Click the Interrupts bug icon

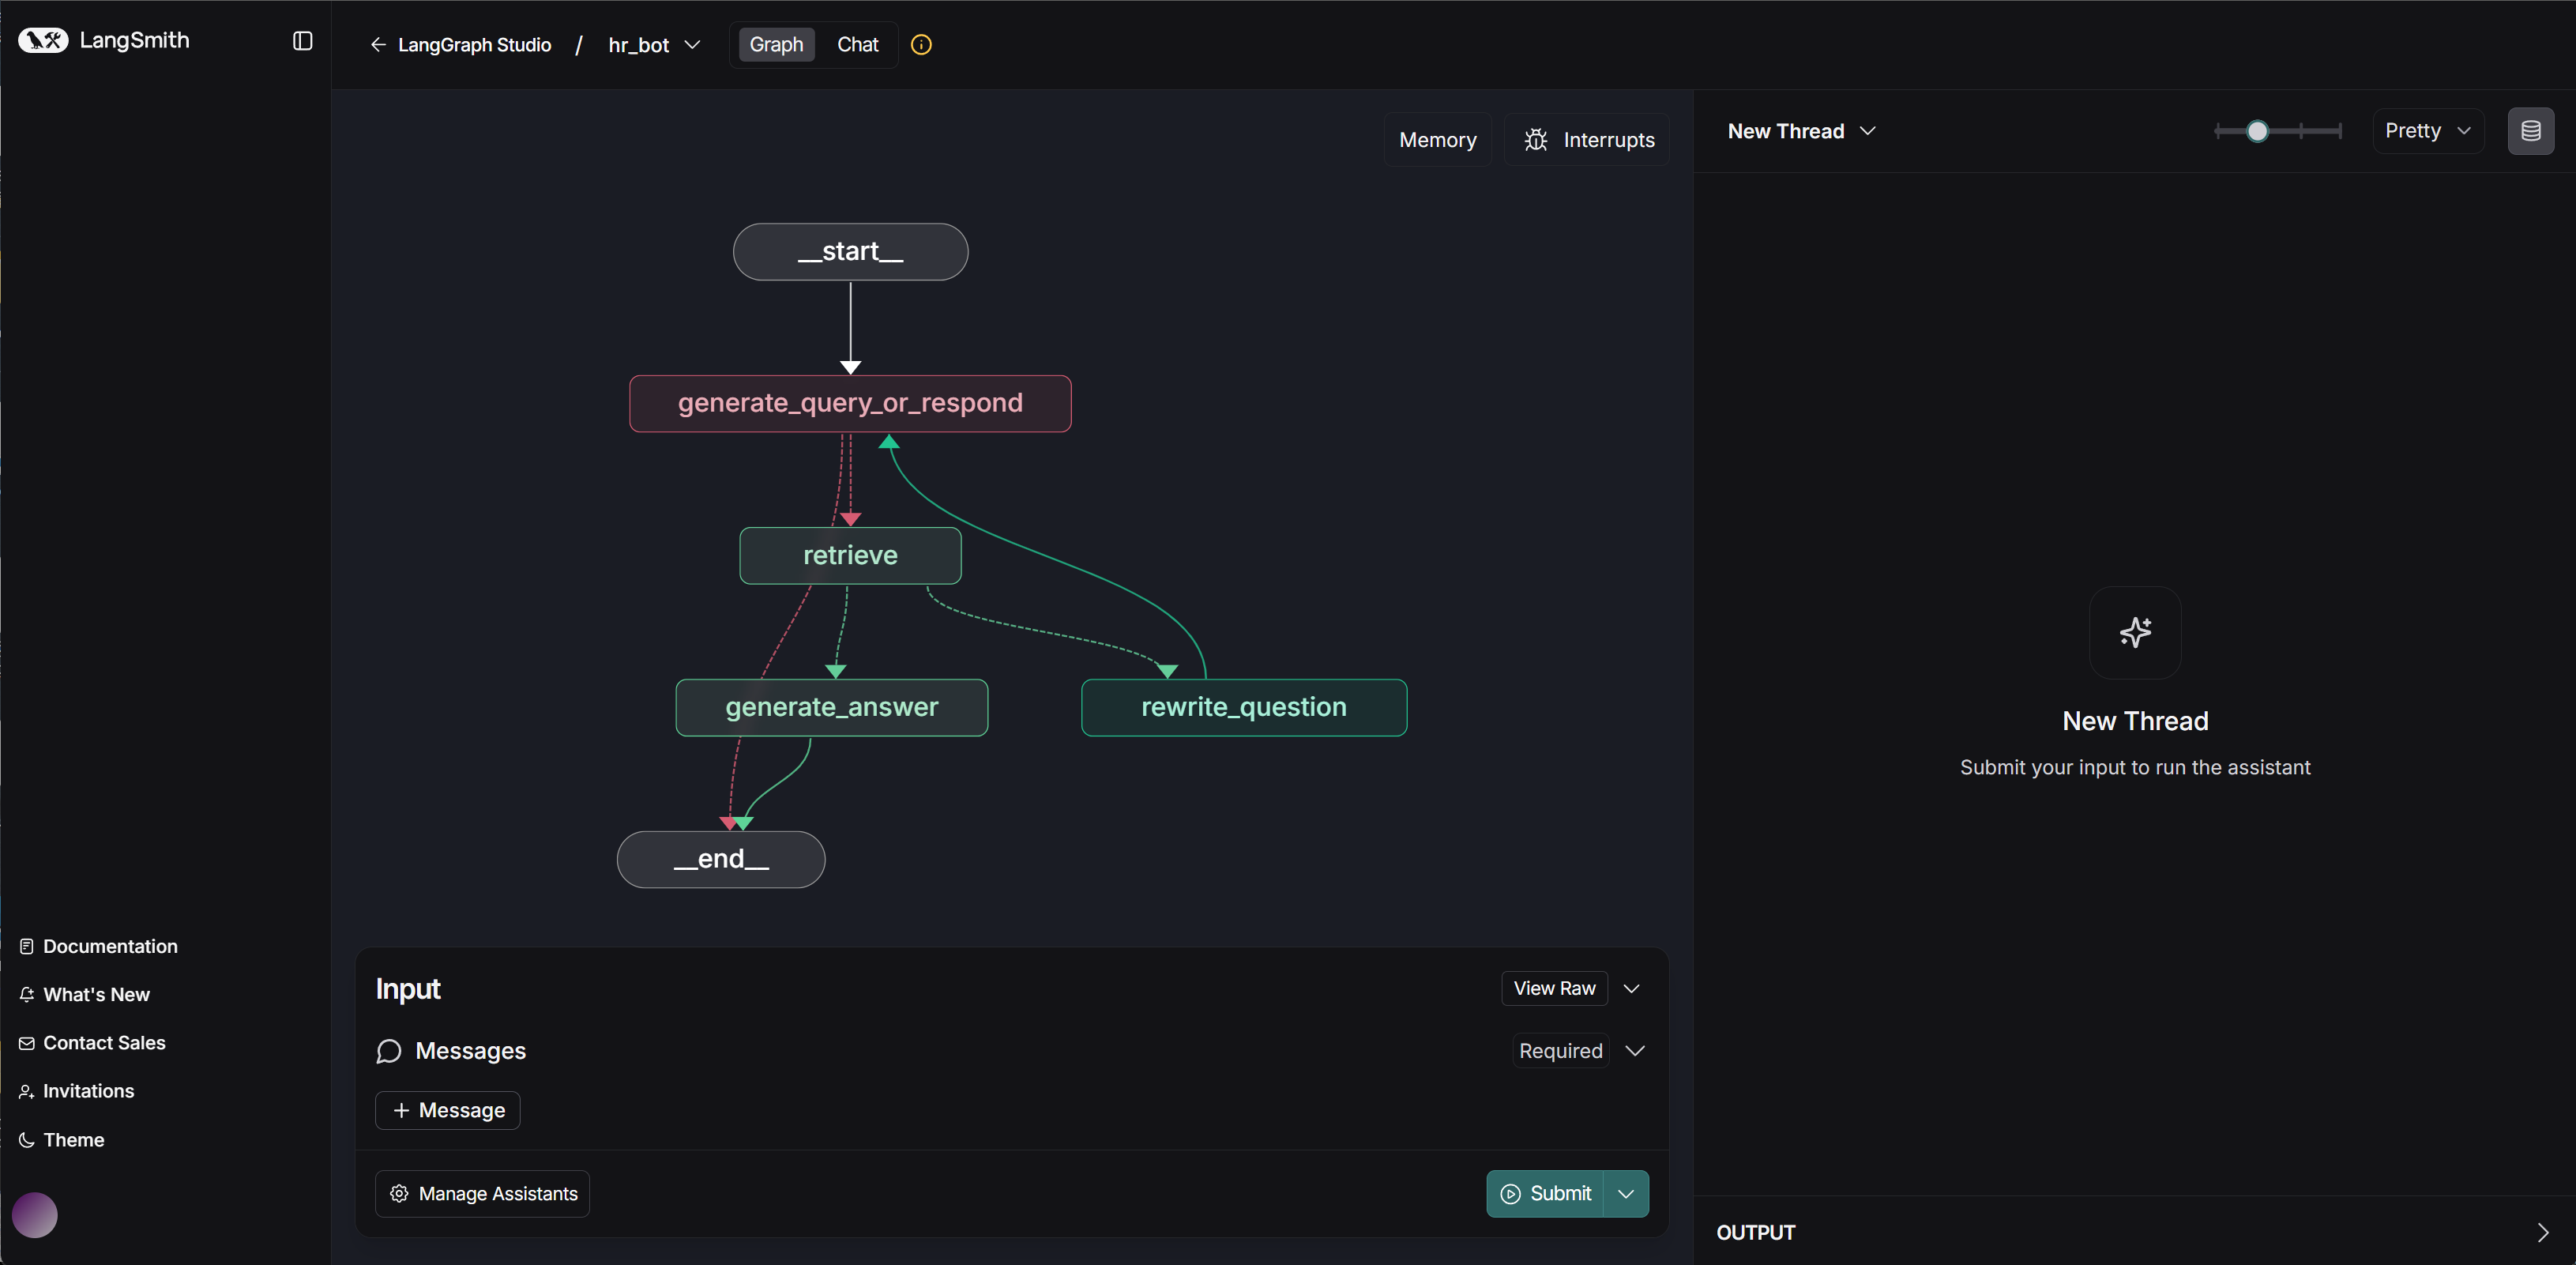(x=1536, y=140)
